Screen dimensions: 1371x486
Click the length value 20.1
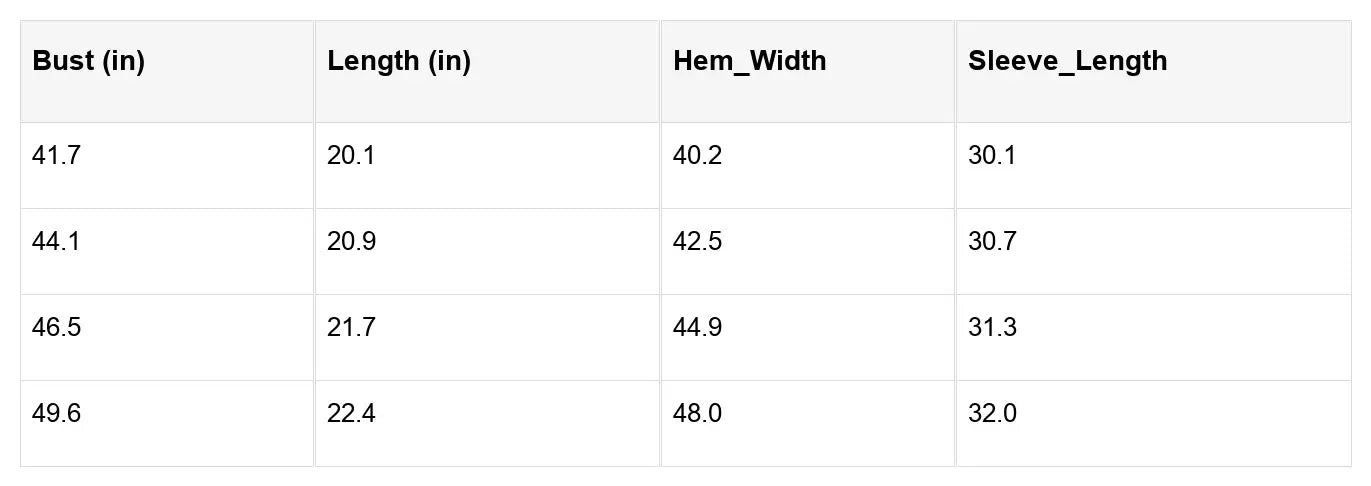(351, 156)
